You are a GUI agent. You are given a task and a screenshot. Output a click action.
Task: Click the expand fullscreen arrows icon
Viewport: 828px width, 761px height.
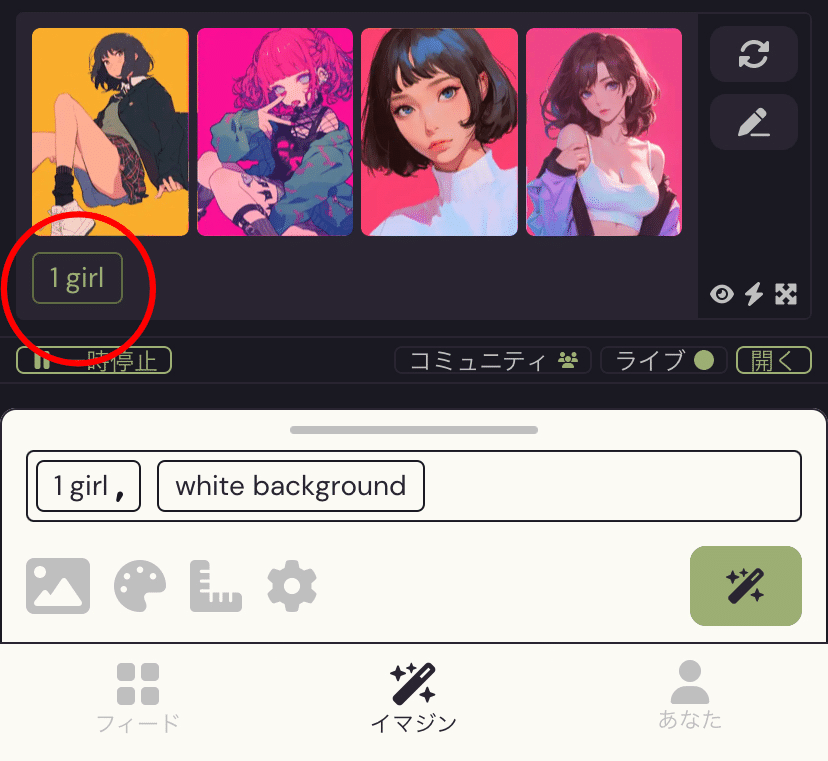[786, 294]
